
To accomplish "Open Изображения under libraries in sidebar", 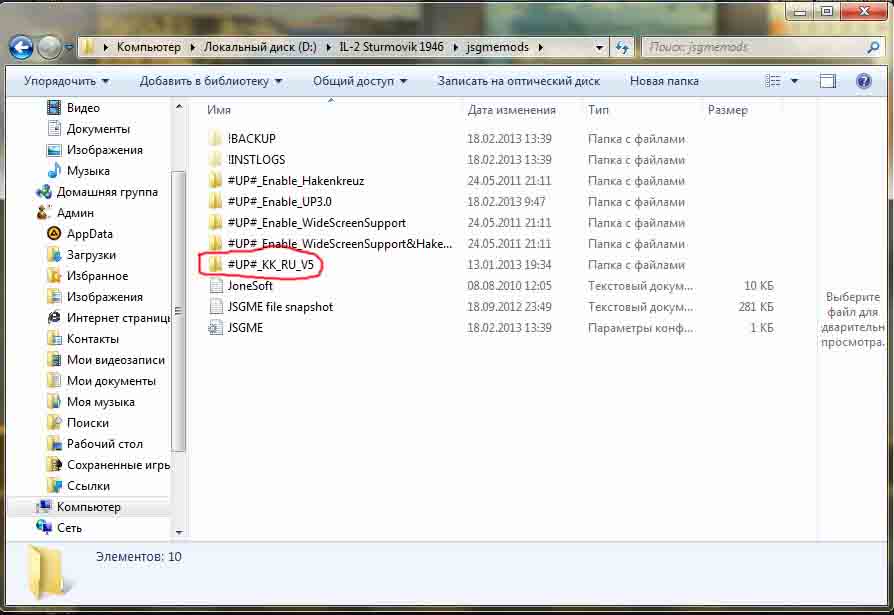I will (104, 150).
